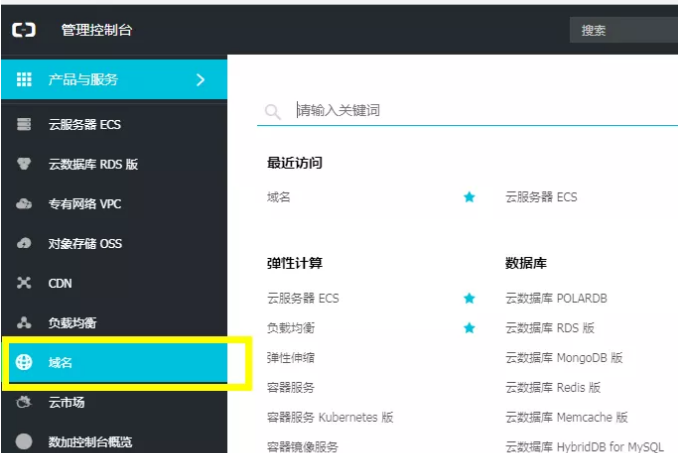Open 云数据库 Redis 版 link
This screenshot has width=700, height=453.
pyautogui.click(x=552, y=387)
